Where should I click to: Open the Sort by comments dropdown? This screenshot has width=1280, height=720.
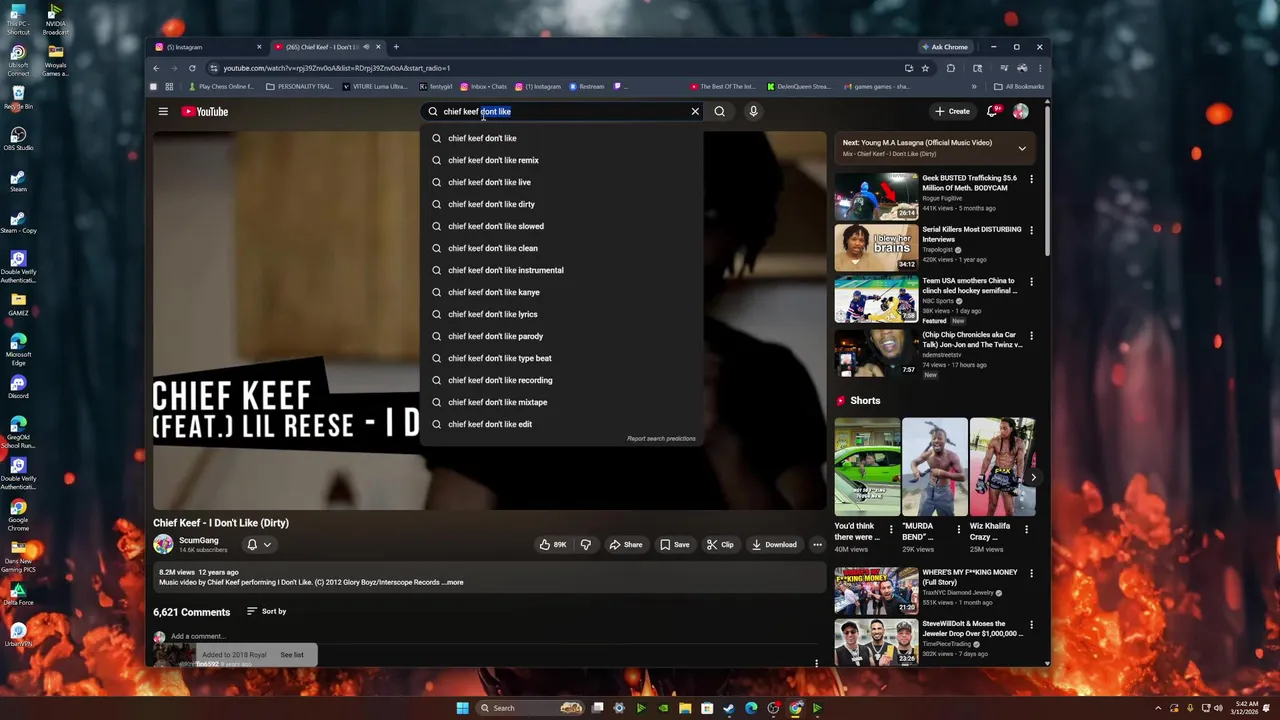click(266, 611)
